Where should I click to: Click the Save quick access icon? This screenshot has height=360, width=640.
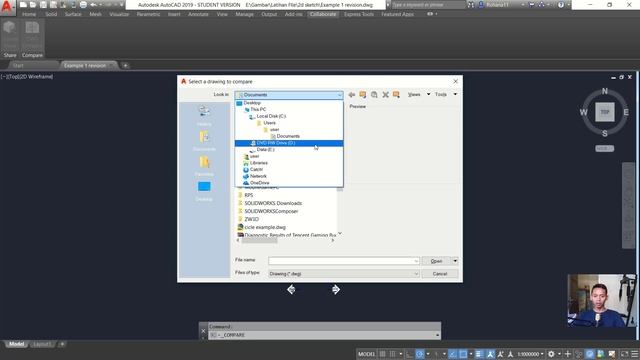click(x=43, y=5)
